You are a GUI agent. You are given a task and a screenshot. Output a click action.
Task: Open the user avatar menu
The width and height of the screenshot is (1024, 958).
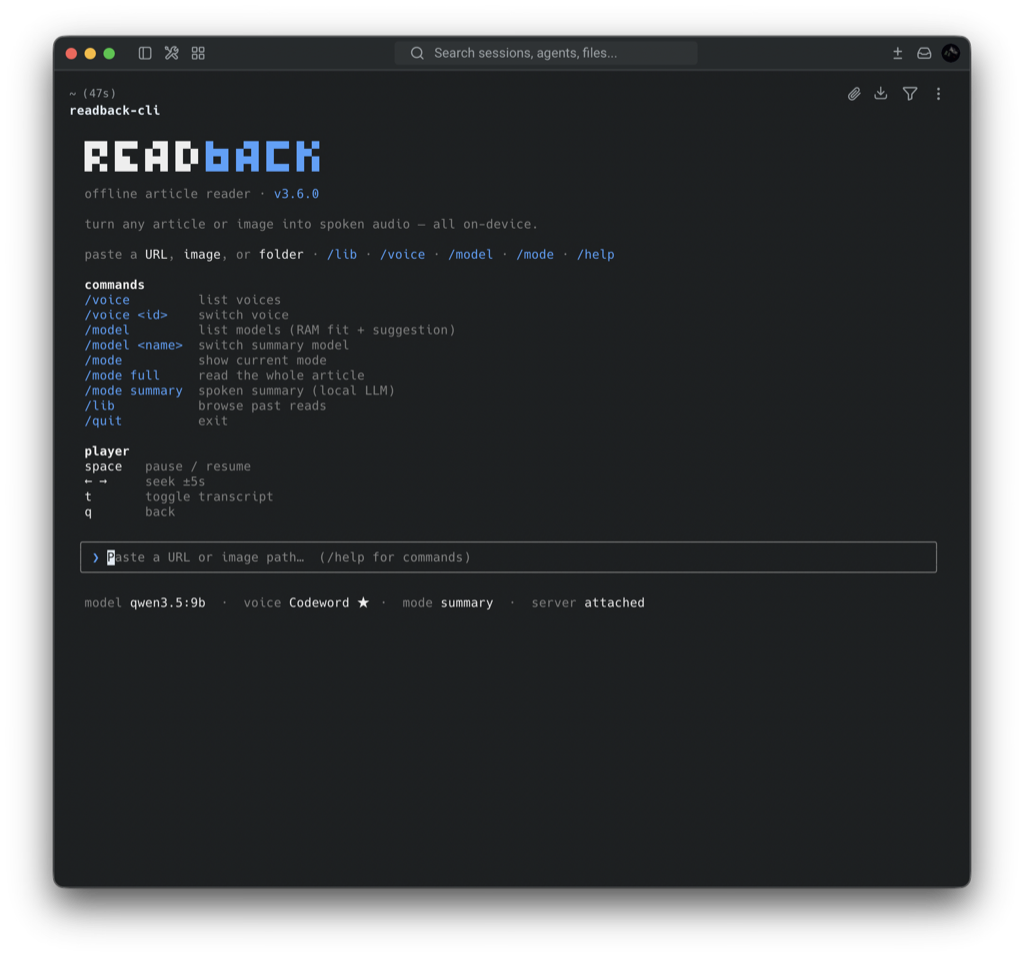[x=950, y=53]
